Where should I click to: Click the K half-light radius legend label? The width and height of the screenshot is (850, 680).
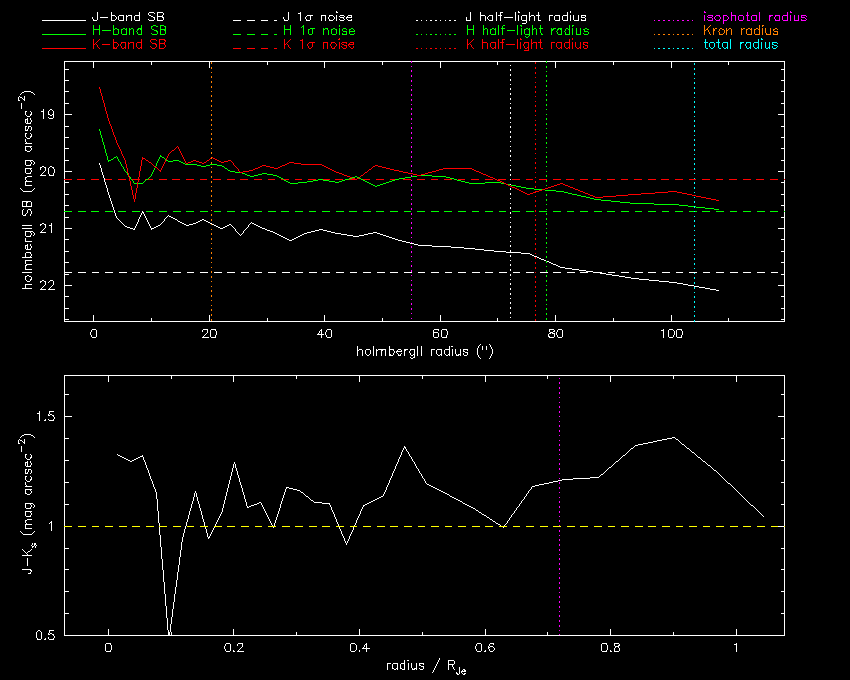(x=527, y=45)
